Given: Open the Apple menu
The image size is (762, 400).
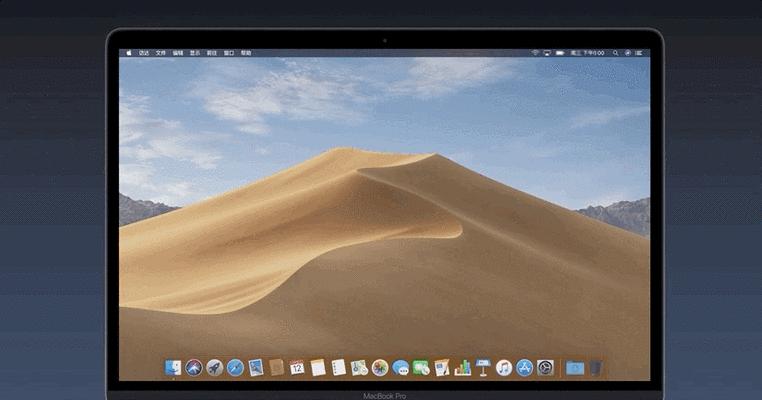Looking at the screenshot, I should [129, 53].
